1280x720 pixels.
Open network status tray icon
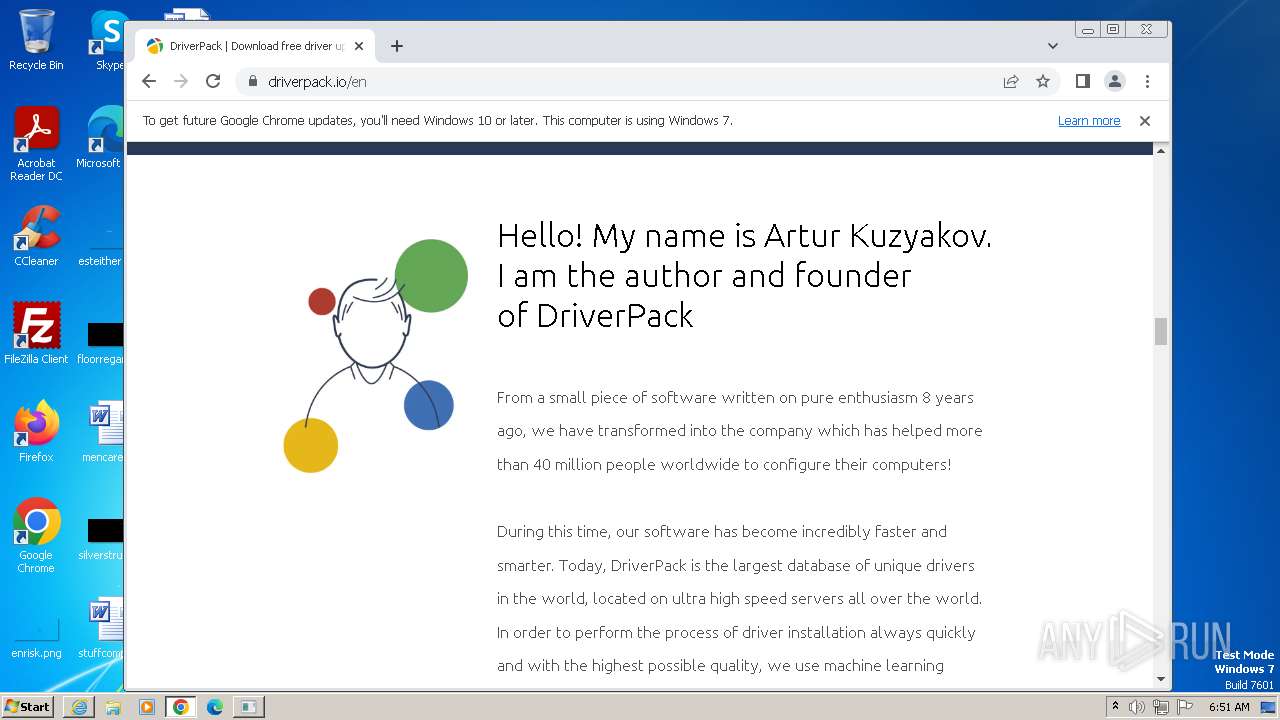[1160, 707]
